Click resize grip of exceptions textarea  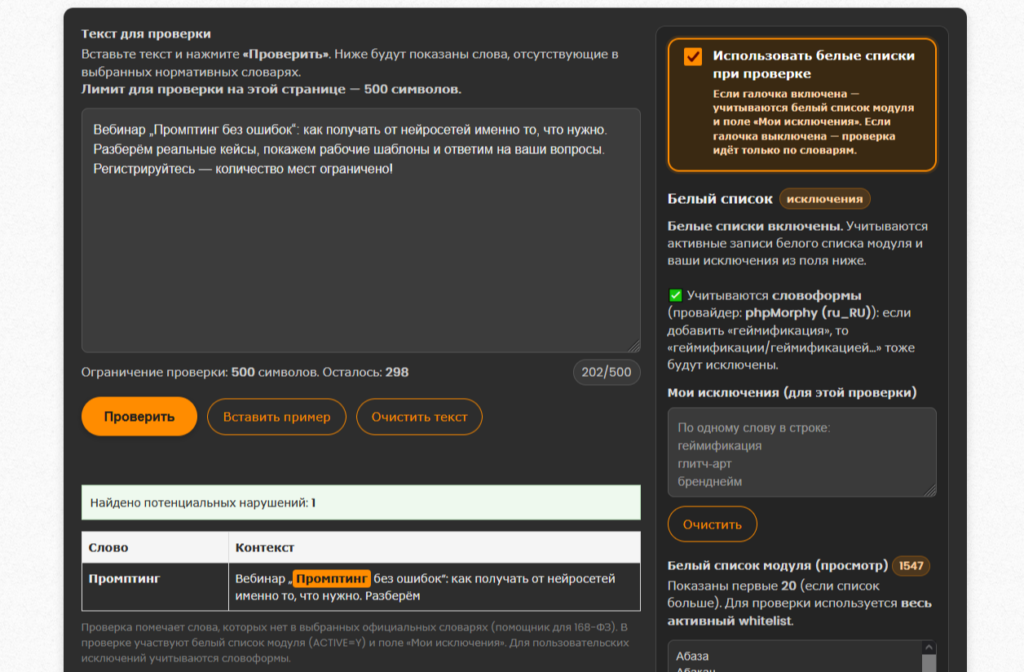point(931,490)
